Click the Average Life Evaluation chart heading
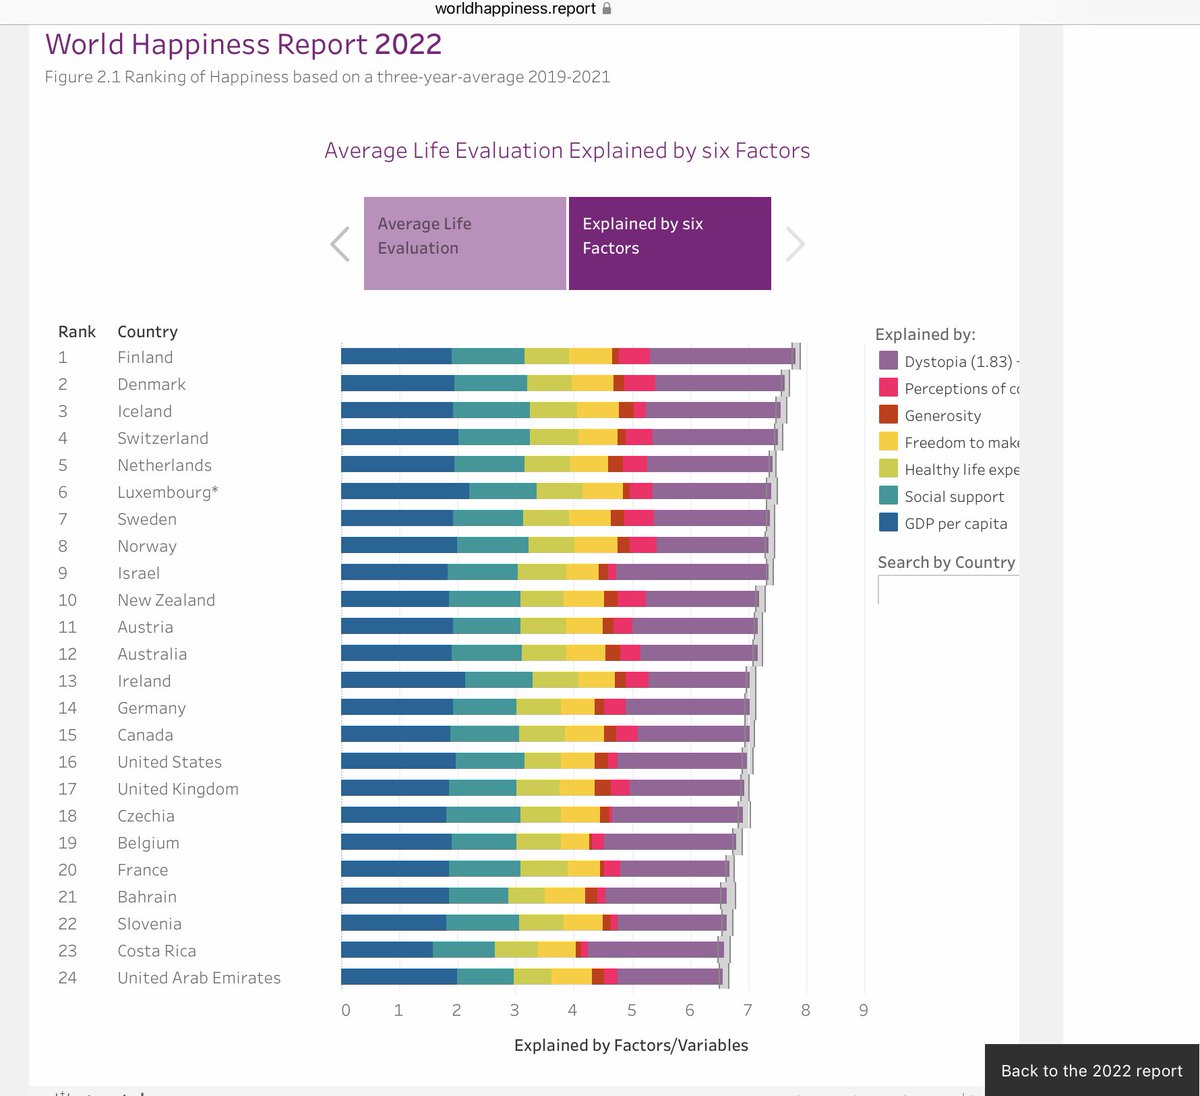The width and height of the screenshot is (1200, 1096). [x=567, y=151]
